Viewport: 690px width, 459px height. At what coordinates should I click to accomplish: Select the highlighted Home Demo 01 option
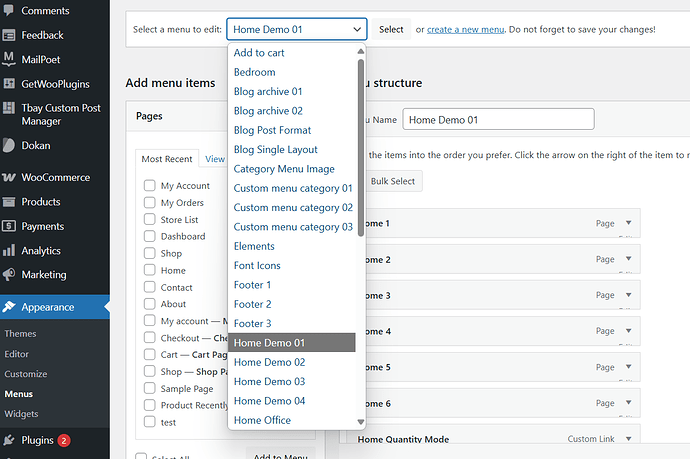pyautogui.click(x=292, y=343)
